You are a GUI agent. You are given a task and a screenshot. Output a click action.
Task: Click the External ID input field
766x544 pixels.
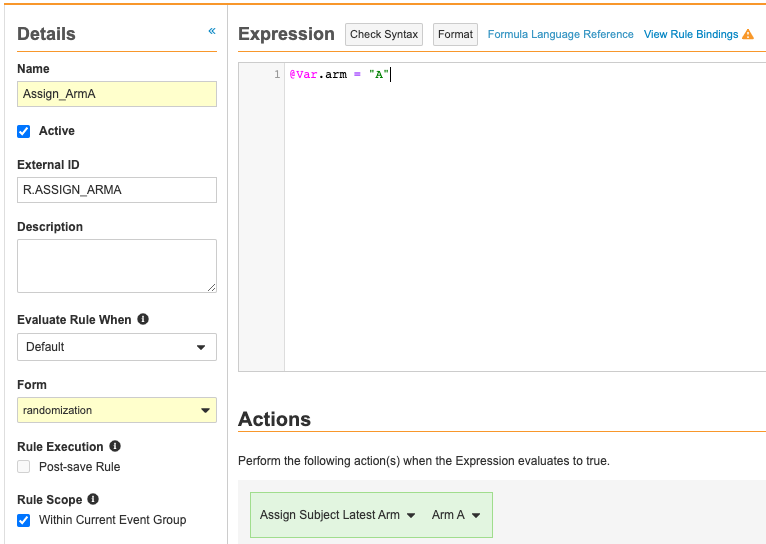point(117,190)
